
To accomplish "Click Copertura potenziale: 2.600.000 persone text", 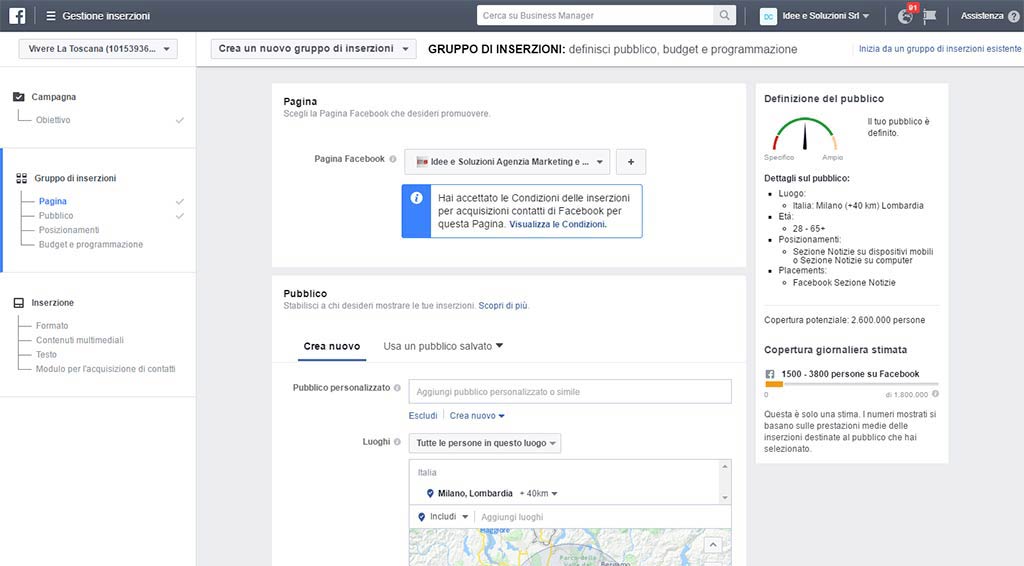I will coord(844,320).
